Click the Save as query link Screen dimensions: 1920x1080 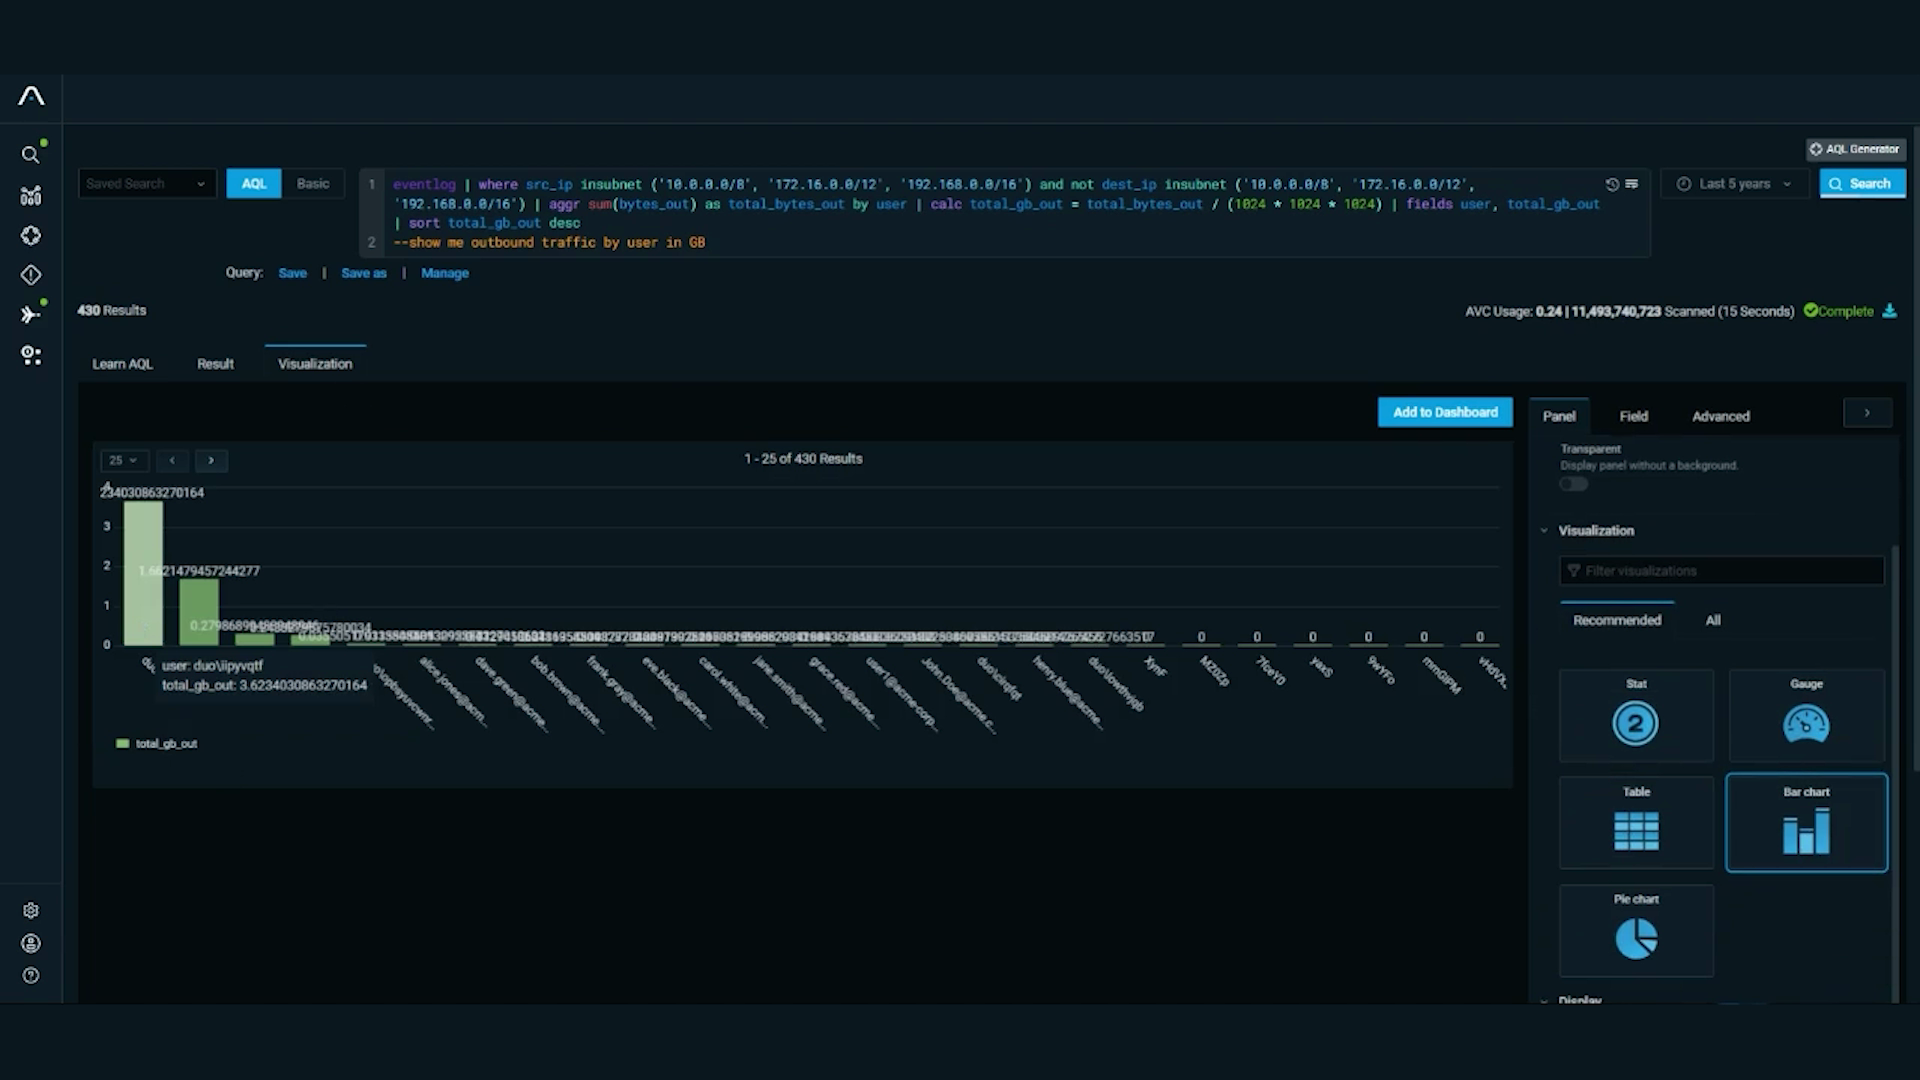coord(363,273)
